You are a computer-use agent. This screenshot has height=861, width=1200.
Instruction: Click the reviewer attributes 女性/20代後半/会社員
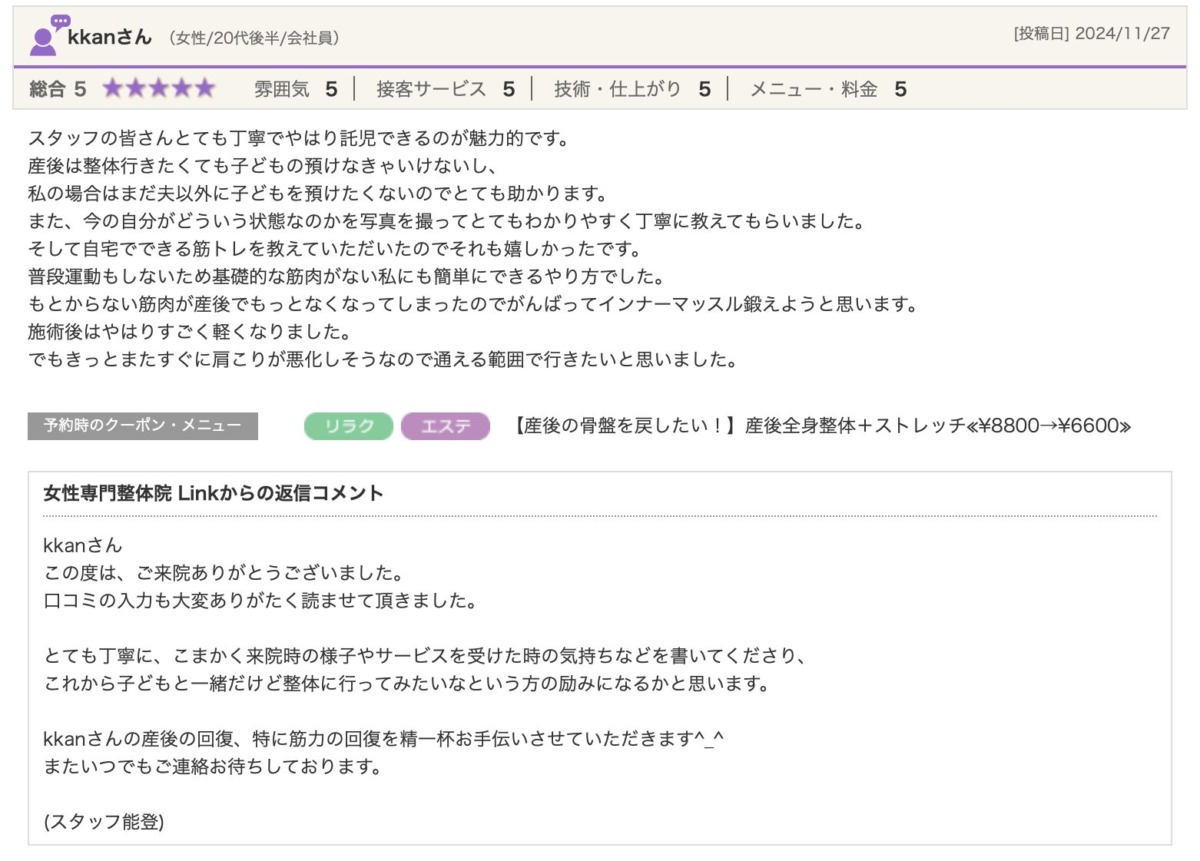coord(254,38)
